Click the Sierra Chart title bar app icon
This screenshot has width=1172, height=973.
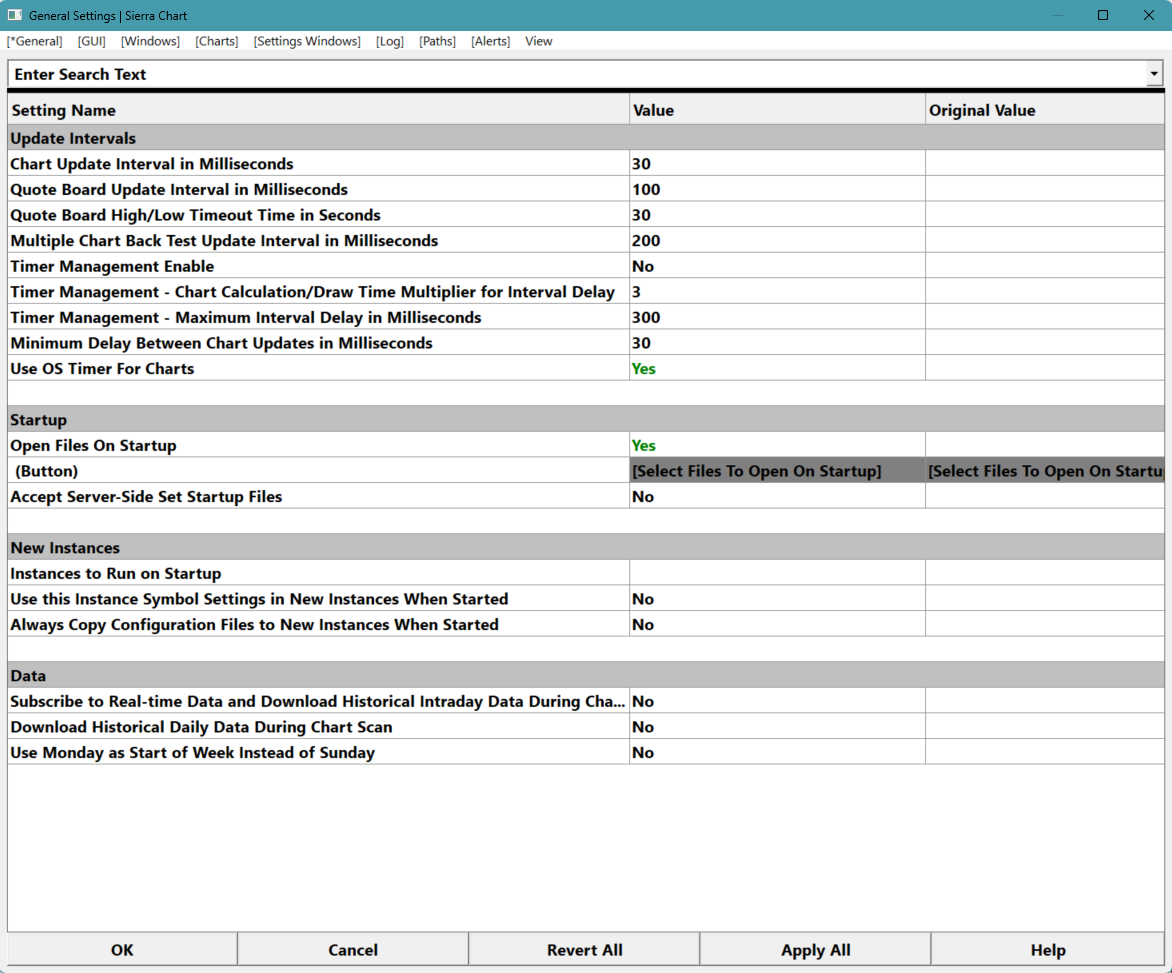tap(15, 15)
